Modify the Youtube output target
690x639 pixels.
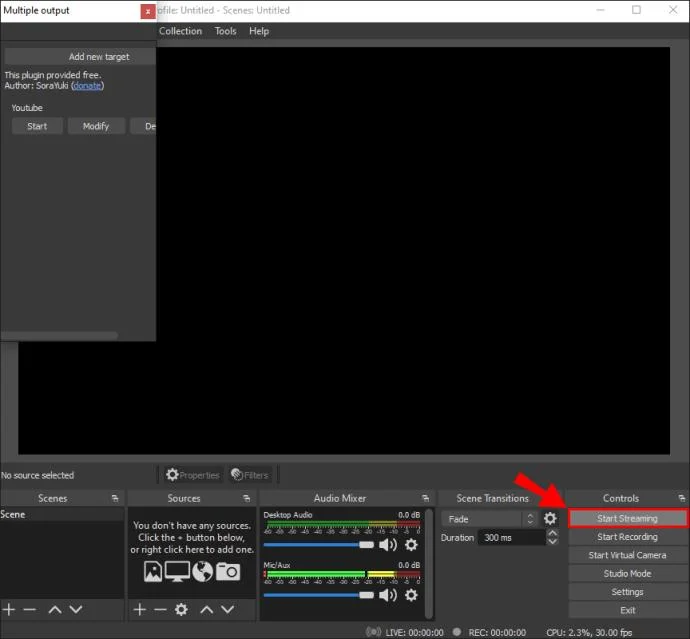tap(96, 126)
